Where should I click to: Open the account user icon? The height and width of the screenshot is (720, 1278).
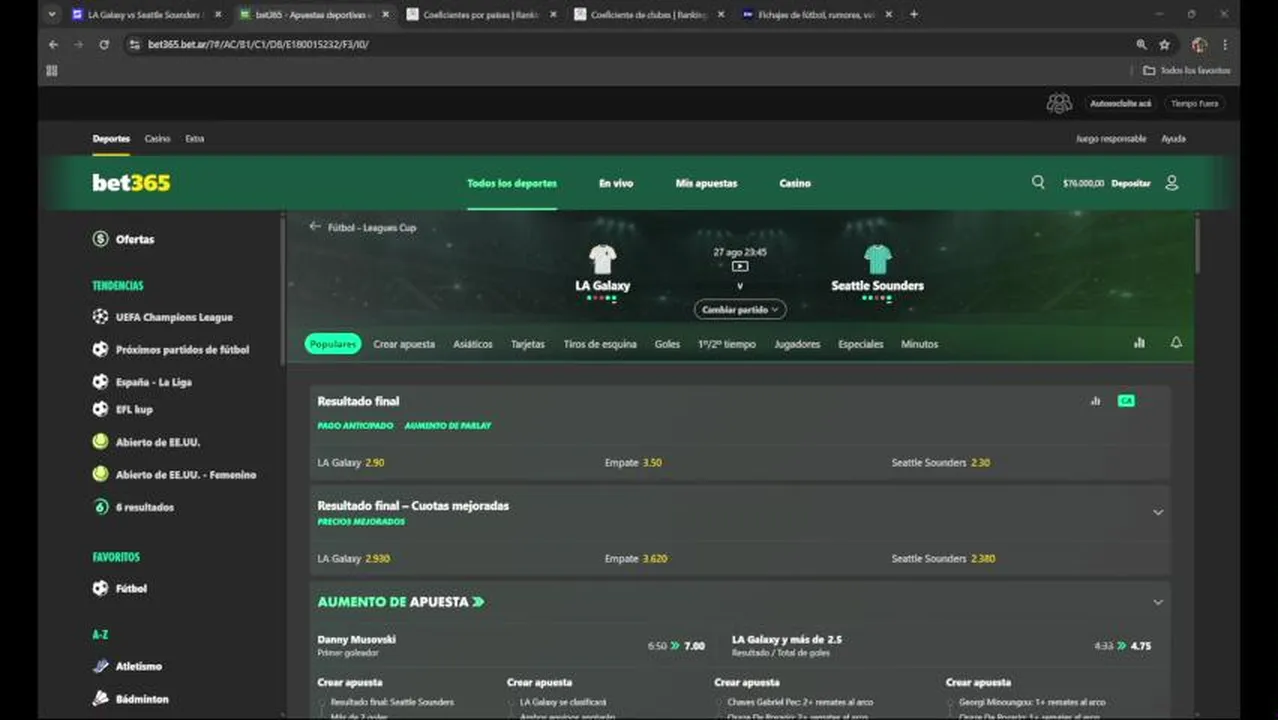click(1172, 183)
